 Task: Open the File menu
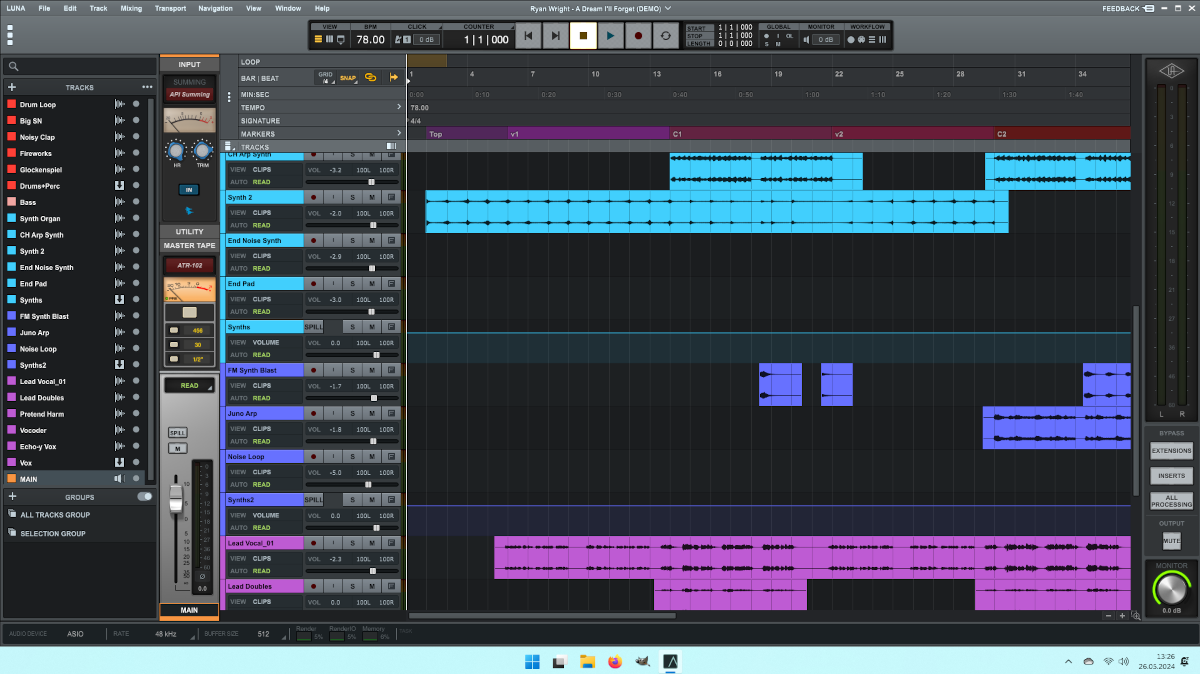pyautogui.click(x=44, y=8)
